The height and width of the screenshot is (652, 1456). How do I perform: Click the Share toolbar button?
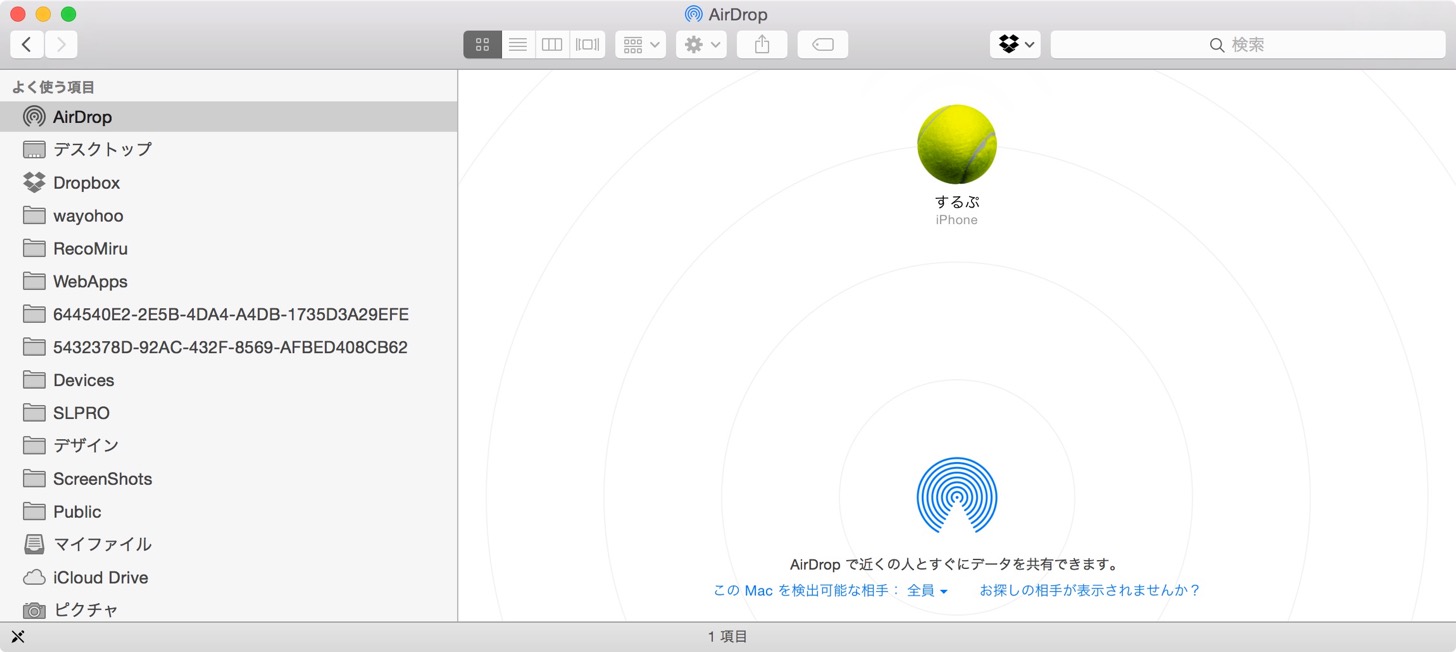click(762, 44)
